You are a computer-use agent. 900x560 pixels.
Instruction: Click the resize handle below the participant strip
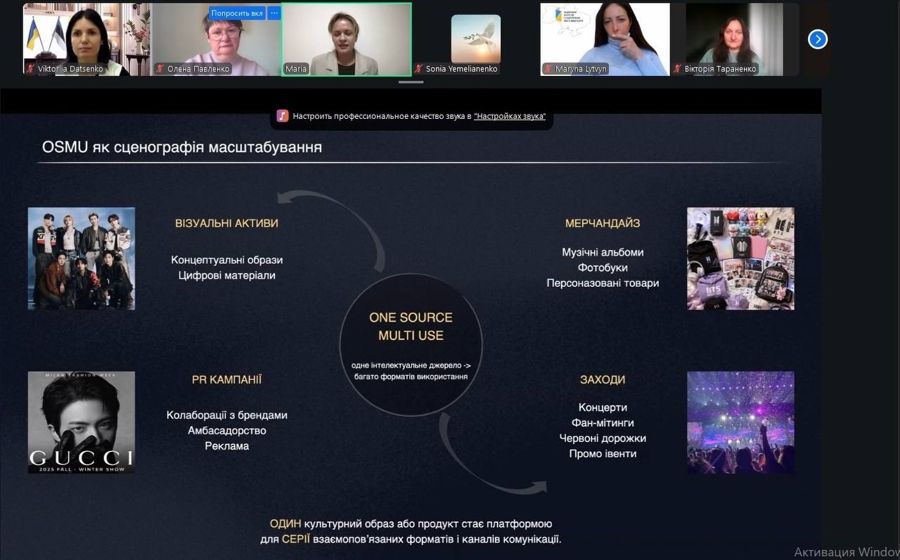point(411,82)
